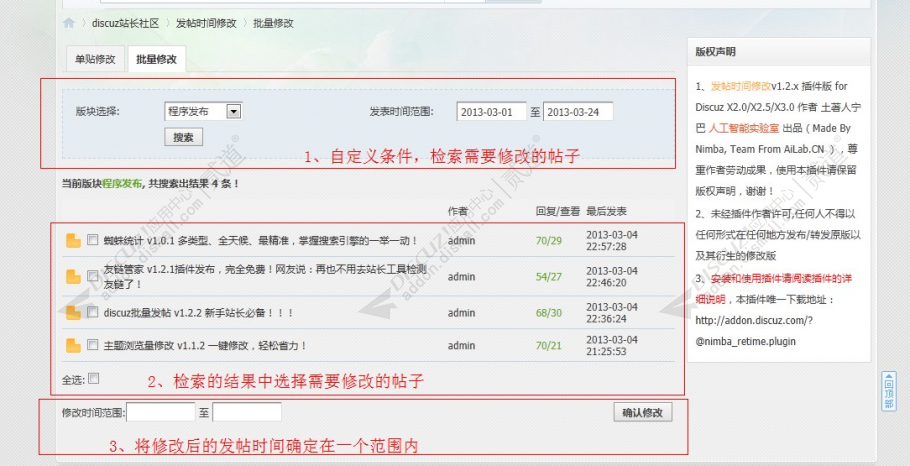Switch to 单贴修改 tab
This screenshot has height=466, width=910.
point(95,59)
